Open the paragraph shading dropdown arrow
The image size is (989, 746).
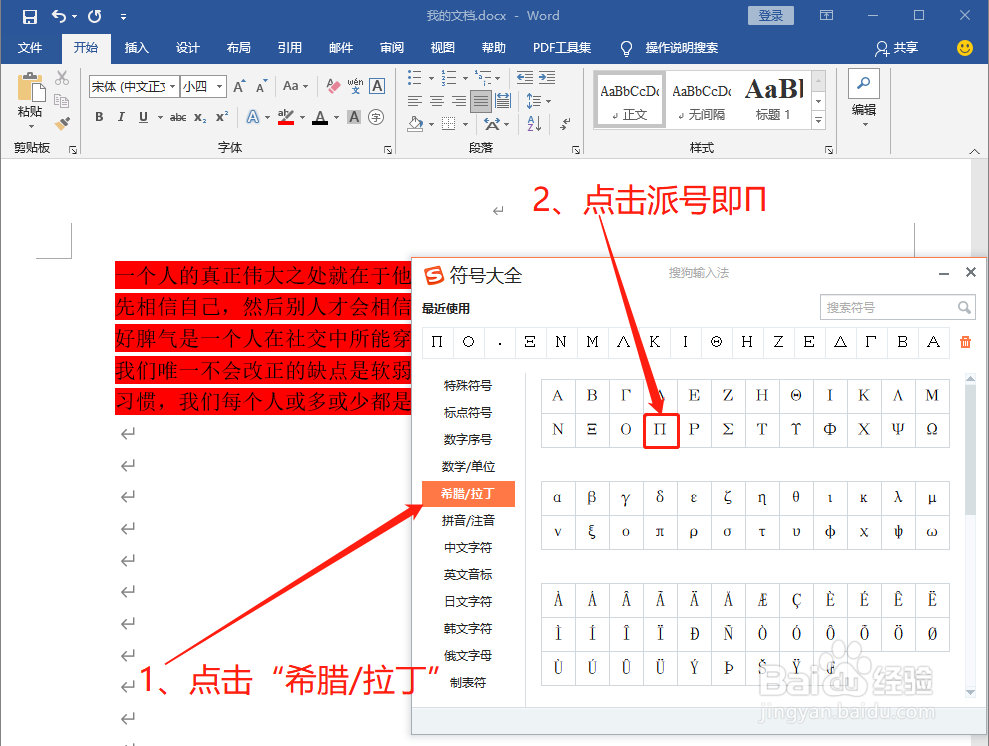pos(431,124)
